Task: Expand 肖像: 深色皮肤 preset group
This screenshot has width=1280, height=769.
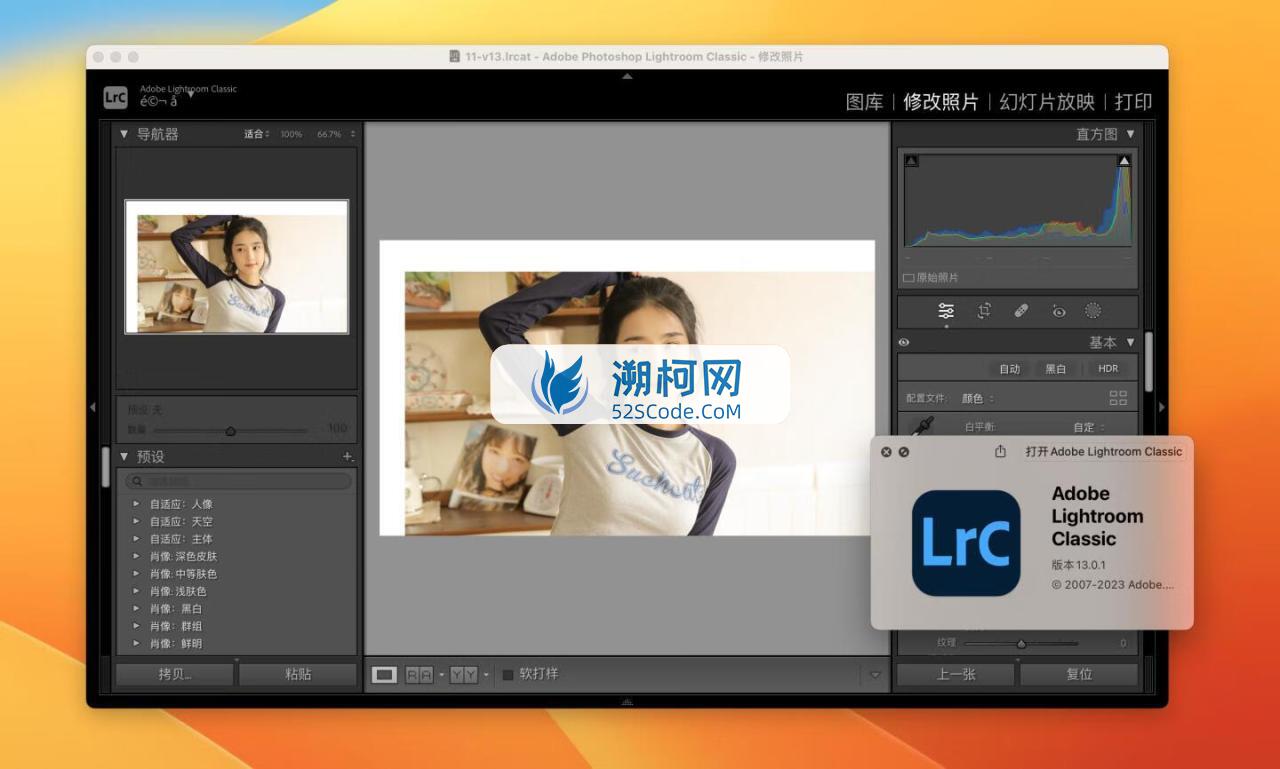Action: point(136,556)
